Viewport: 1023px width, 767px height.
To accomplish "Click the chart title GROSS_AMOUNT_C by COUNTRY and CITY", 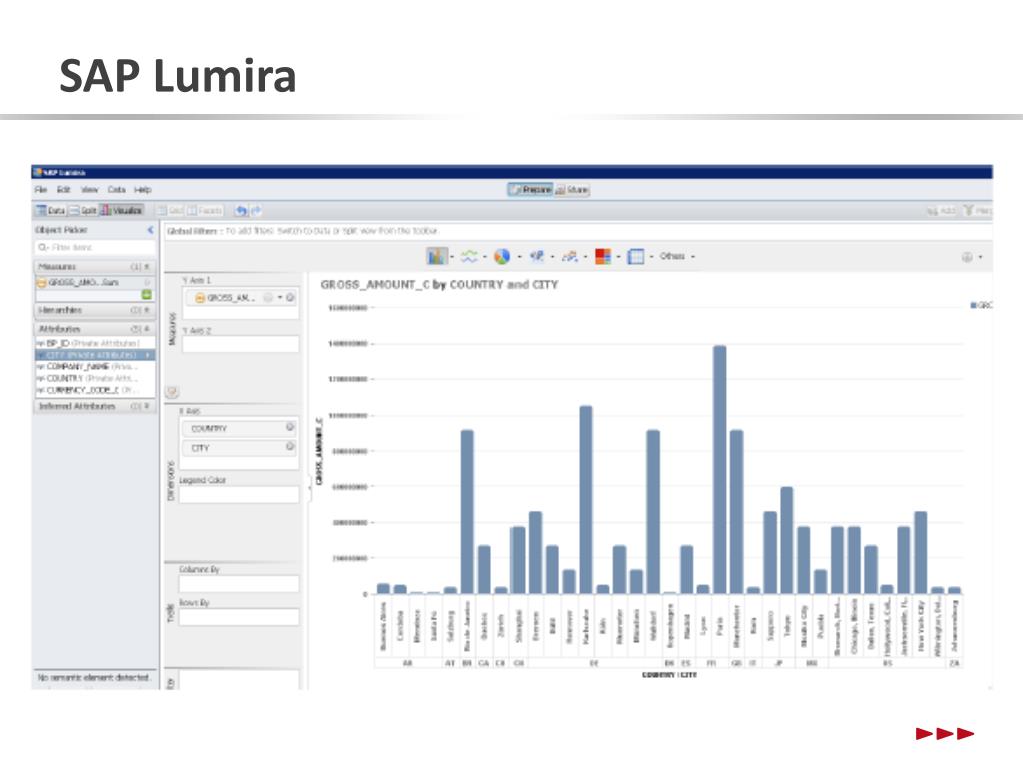I will (439, 284).
